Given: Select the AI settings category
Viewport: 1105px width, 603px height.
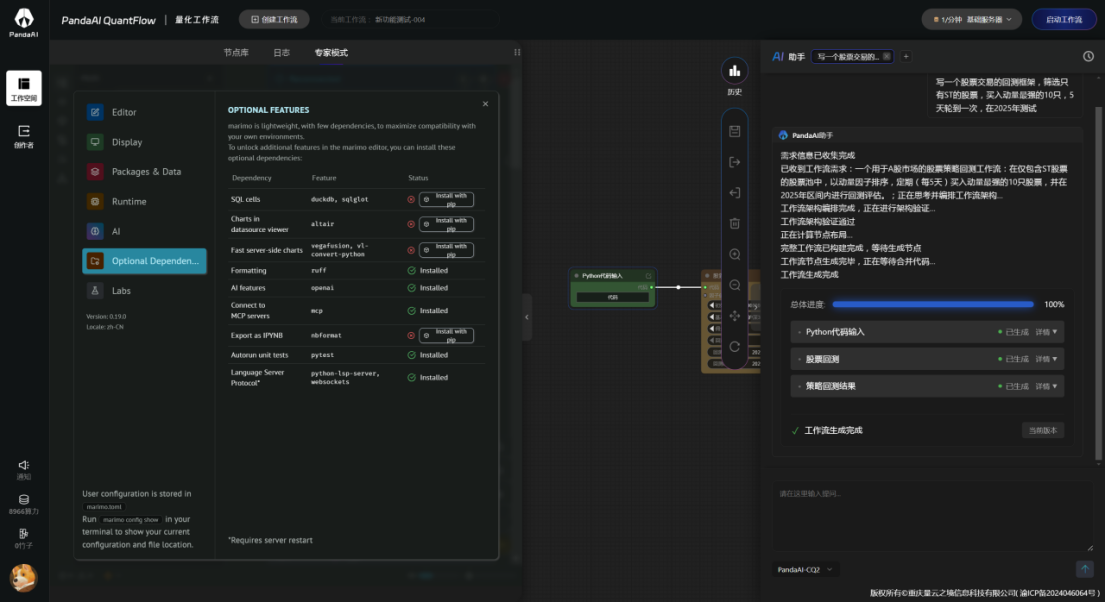Looking at the screenshot, I should tap(144, 231).
